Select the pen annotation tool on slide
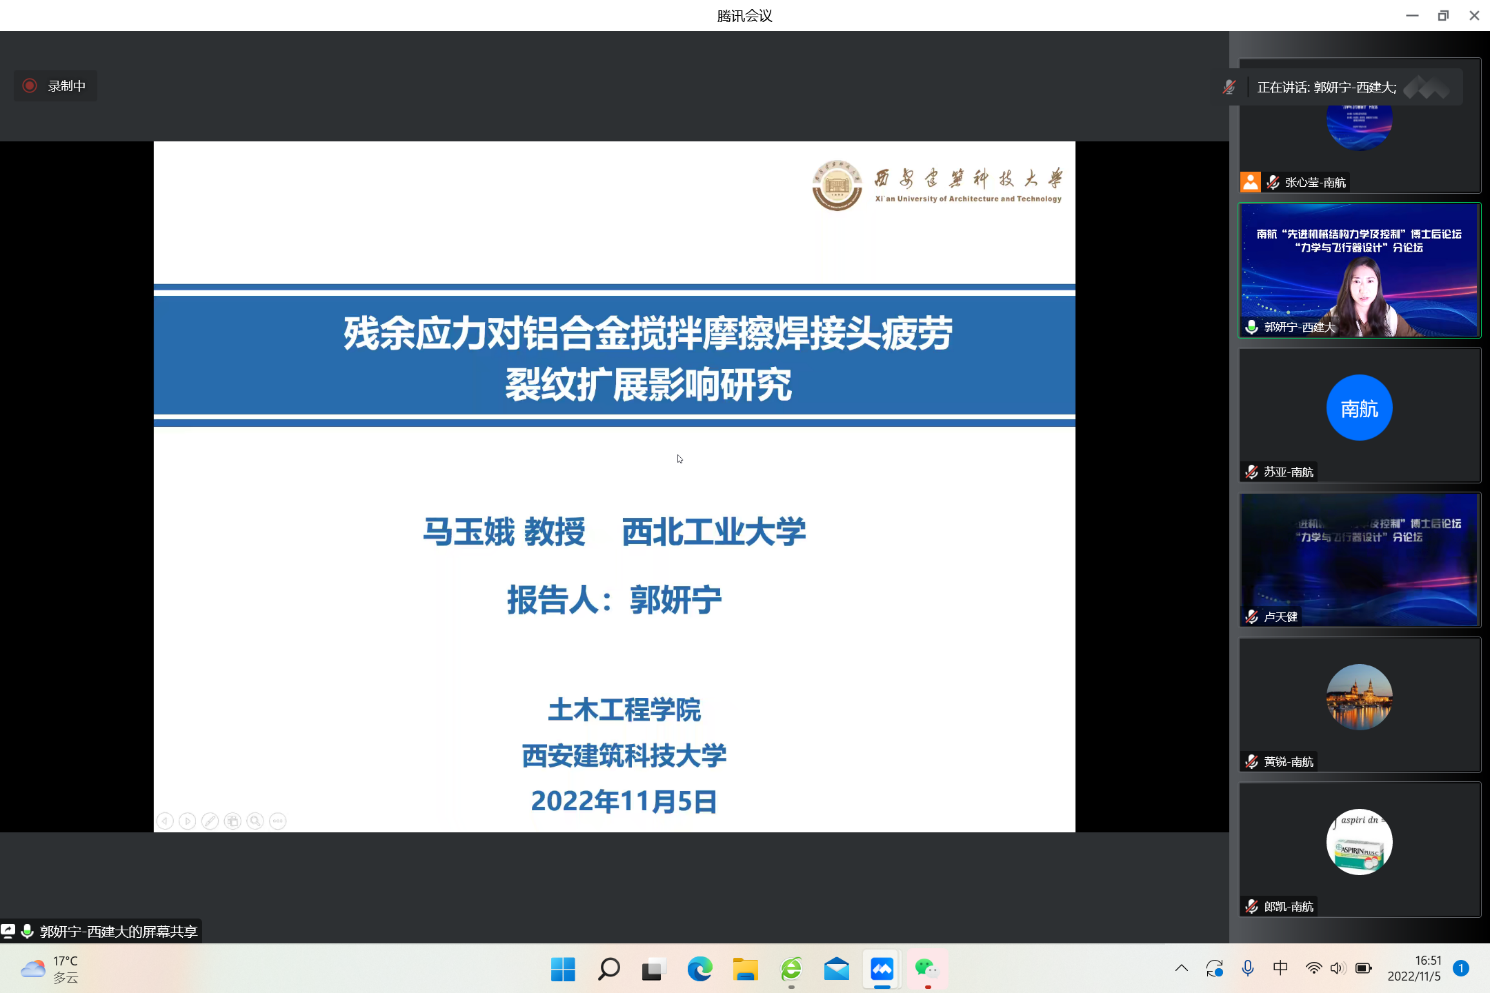 click(210, 821)
